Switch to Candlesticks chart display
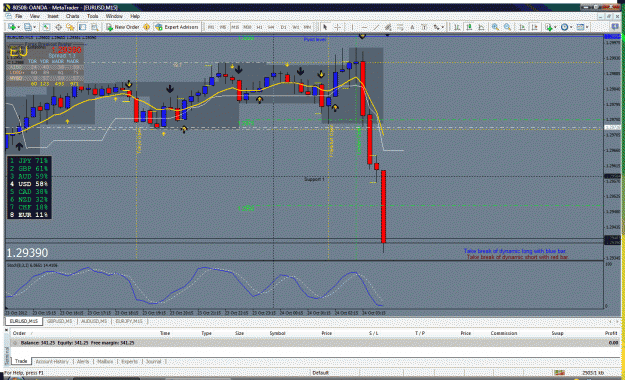The height and width of the screenshot is (380, 625). (469, 27)
